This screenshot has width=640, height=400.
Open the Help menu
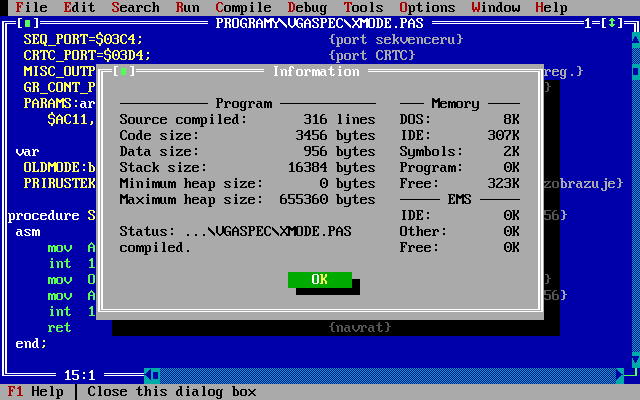click(x=551, y=7)
